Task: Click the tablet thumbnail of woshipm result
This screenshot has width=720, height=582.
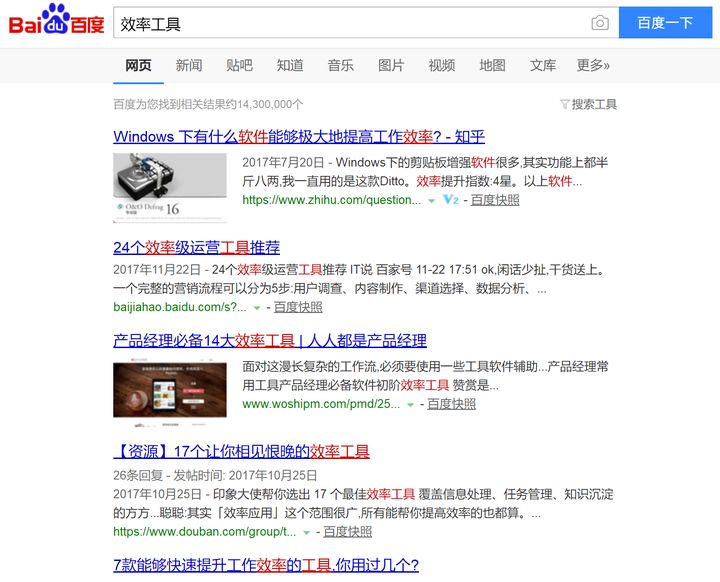Action: pyautogui.click(x=170, y=392)
